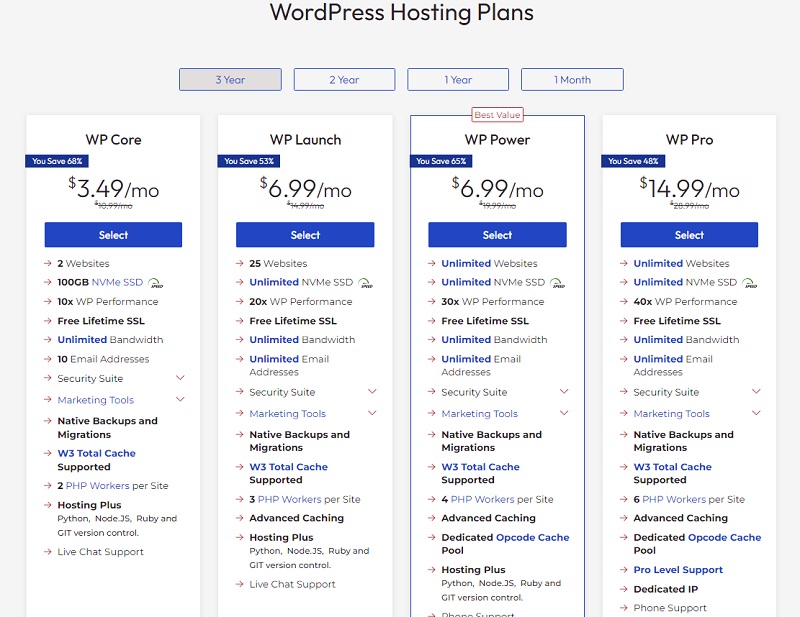Expand Security Suite in WP Launch

pyautogui.click(x=372, y=391)
